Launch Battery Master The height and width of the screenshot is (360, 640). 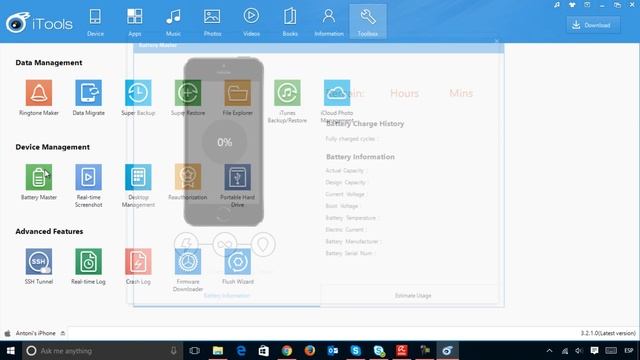coord(39,177)
